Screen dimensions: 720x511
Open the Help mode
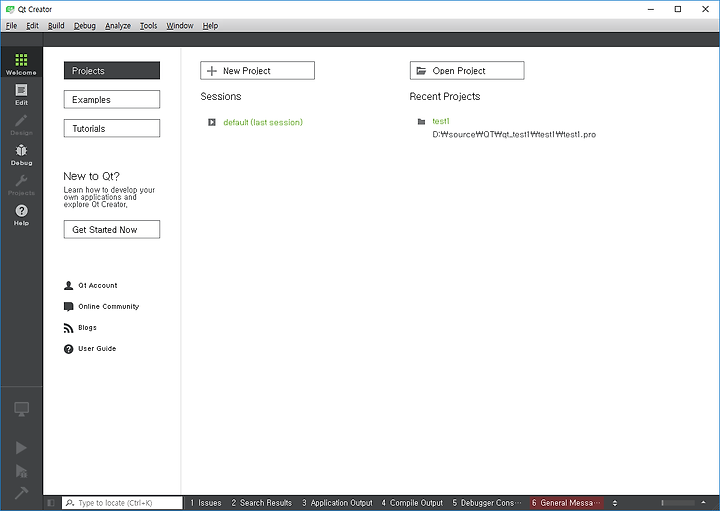coord(21,215)
